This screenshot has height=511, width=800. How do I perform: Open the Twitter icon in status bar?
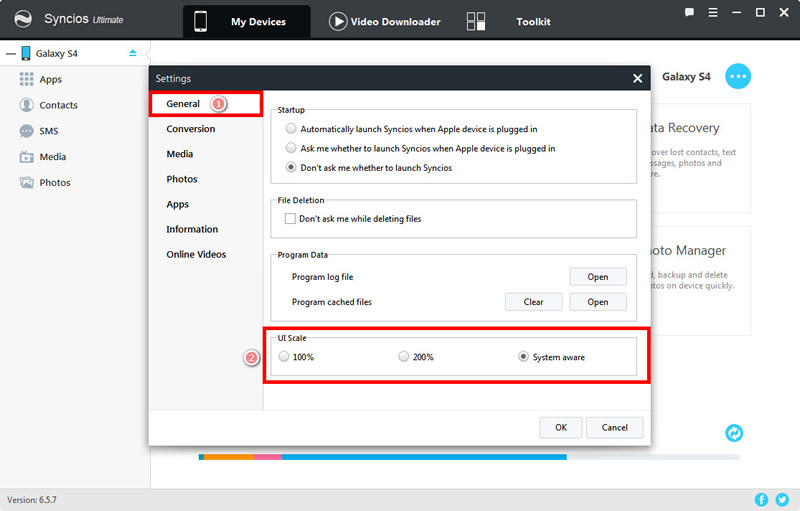point(782,499)
